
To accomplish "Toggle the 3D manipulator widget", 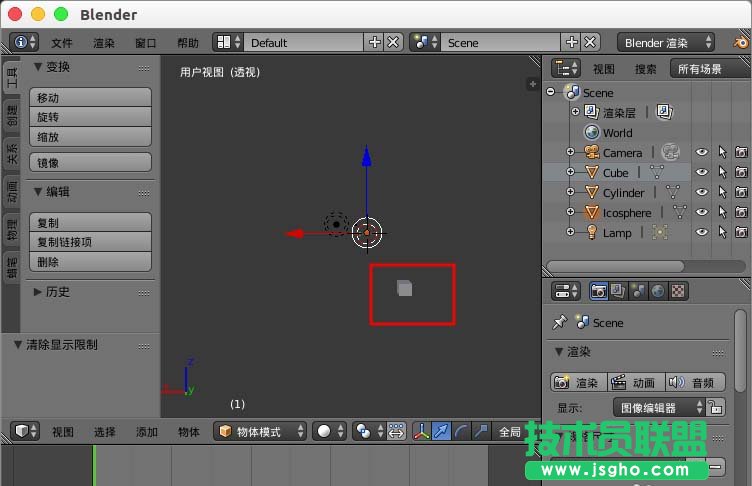I will (422, 431).
